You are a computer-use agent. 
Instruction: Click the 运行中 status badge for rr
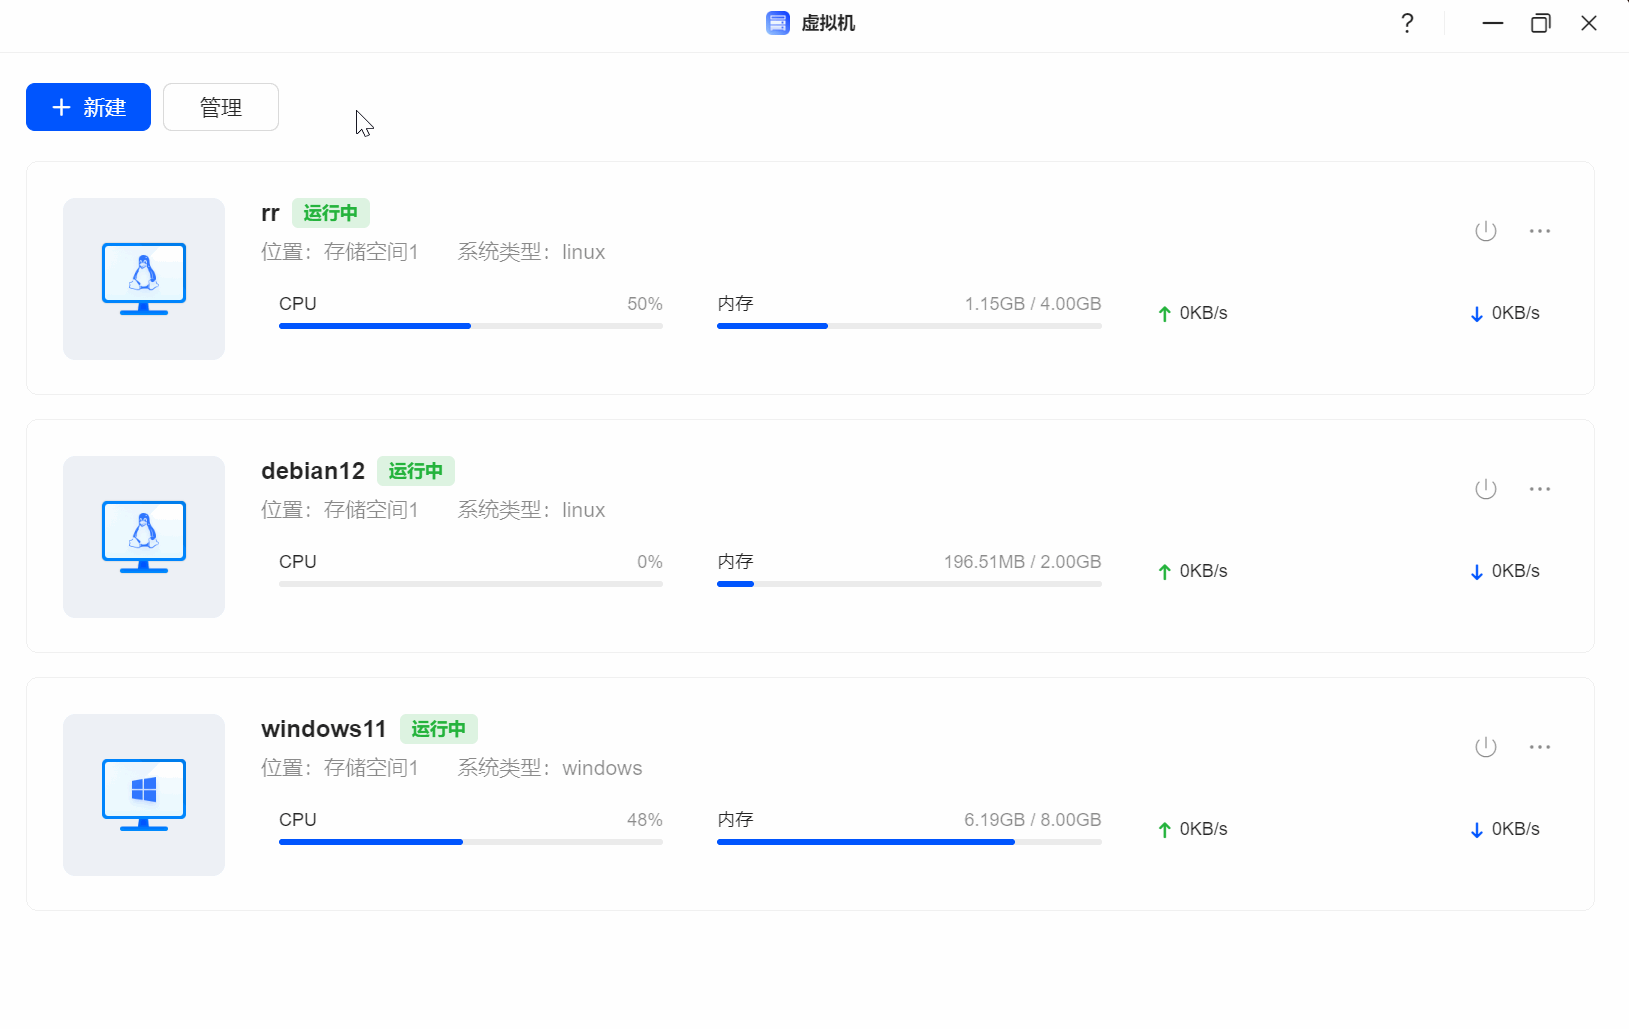(331, 213)
